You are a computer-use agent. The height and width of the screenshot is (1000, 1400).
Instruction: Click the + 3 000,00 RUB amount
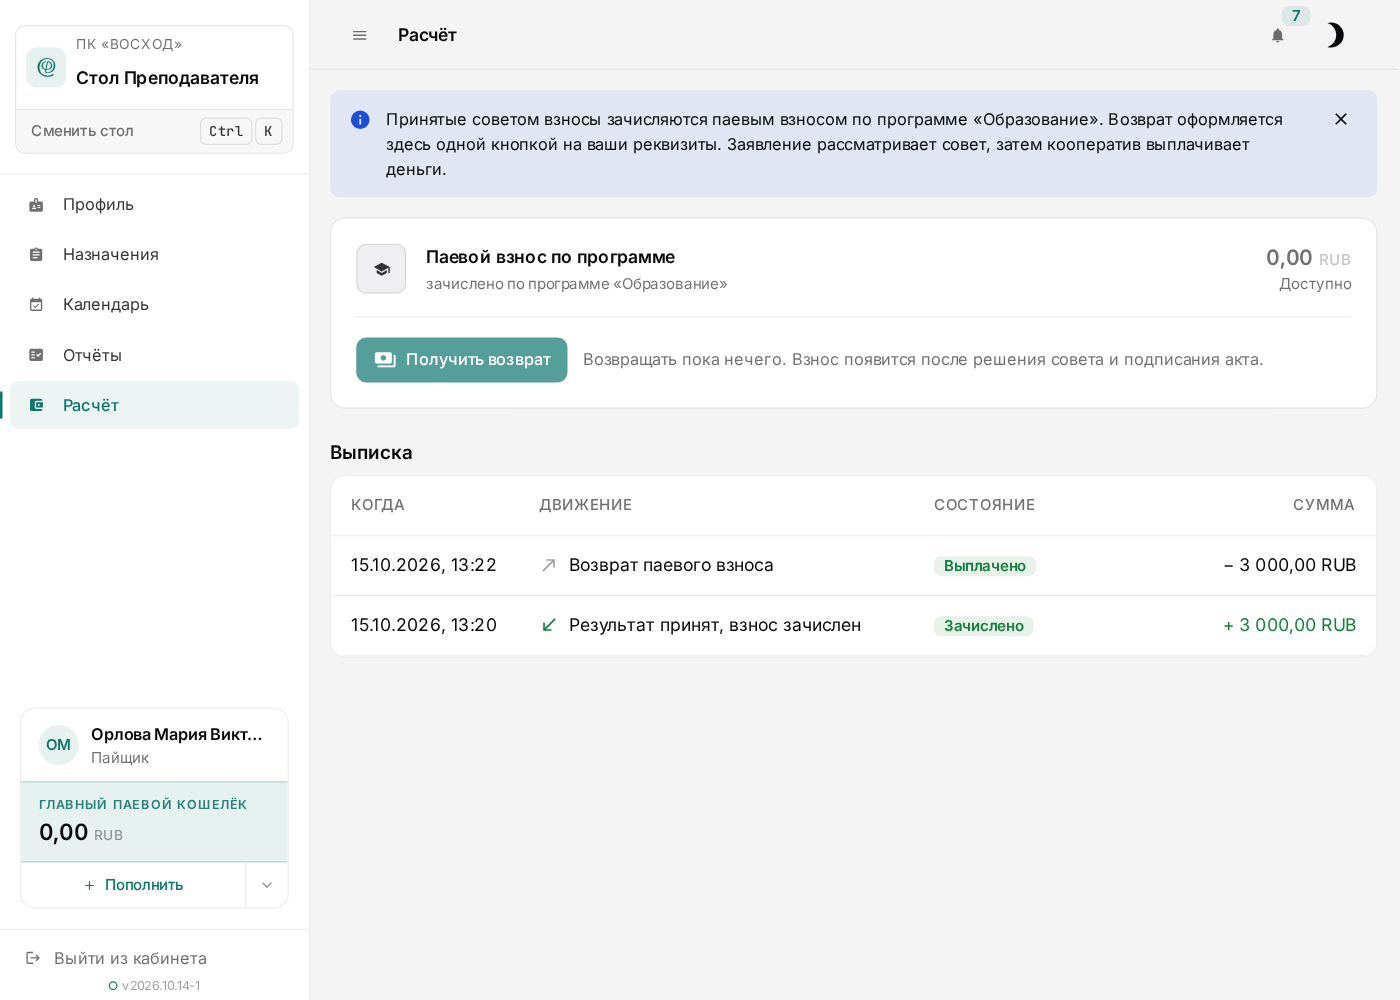[1290, 626]
